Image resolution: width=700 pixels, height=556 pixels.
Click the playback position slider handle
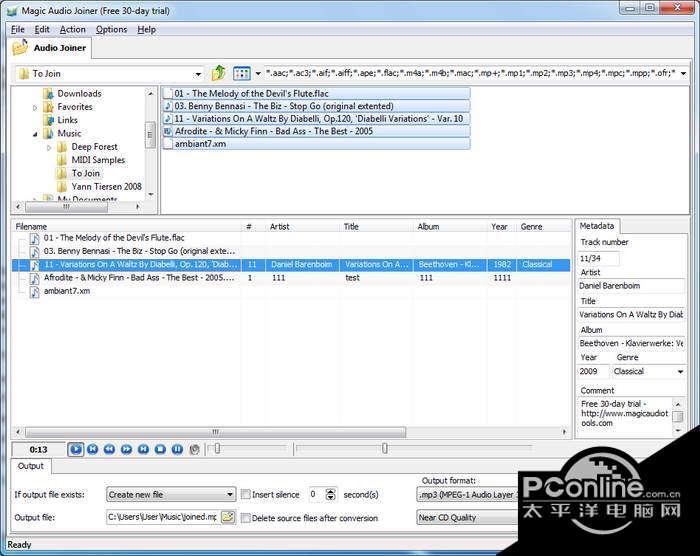click(x=385, y=448)
